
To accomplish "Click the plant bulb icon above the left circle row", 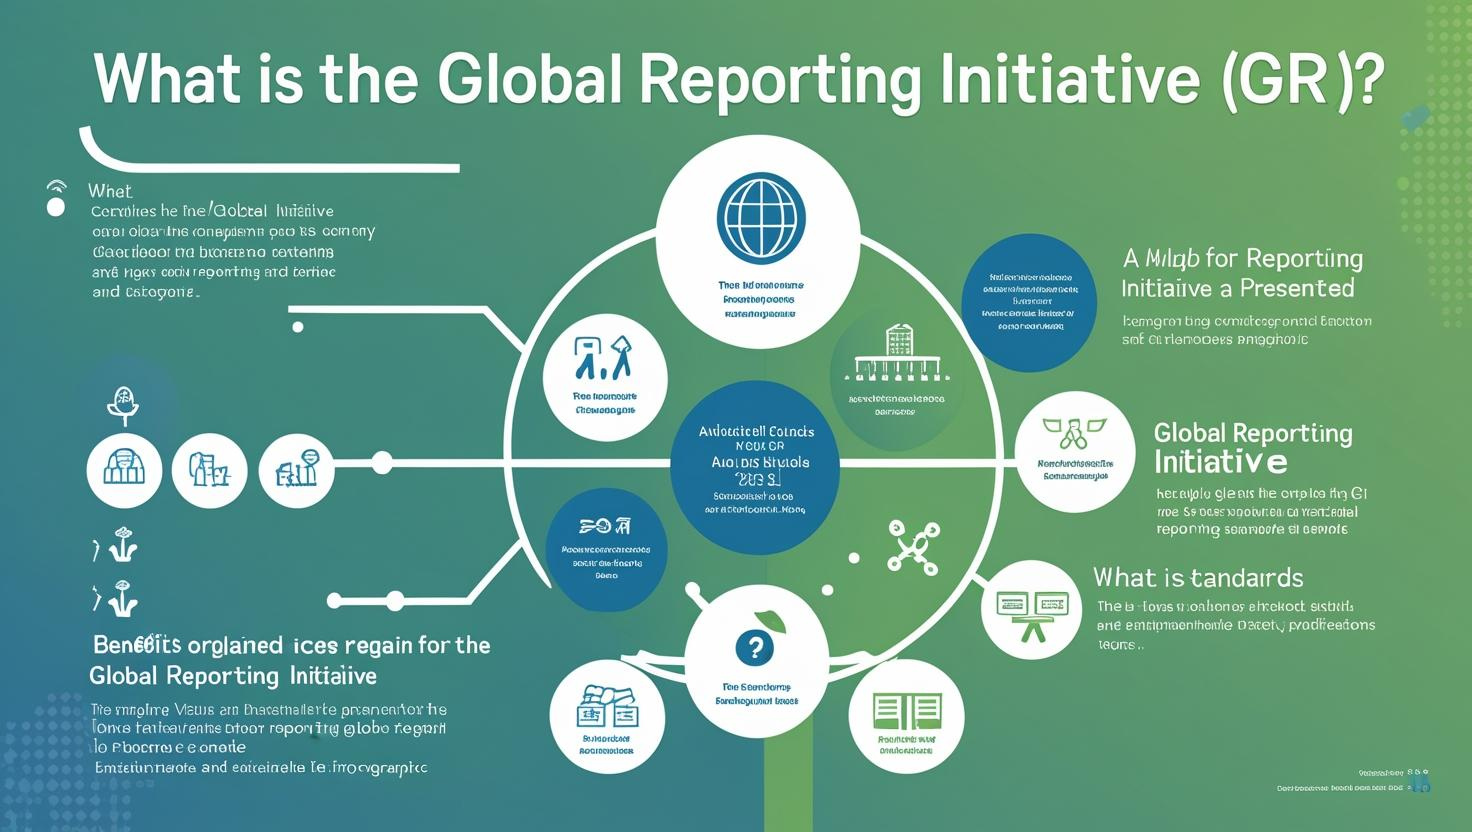I will pyautogui.click(x=123, y=405).
